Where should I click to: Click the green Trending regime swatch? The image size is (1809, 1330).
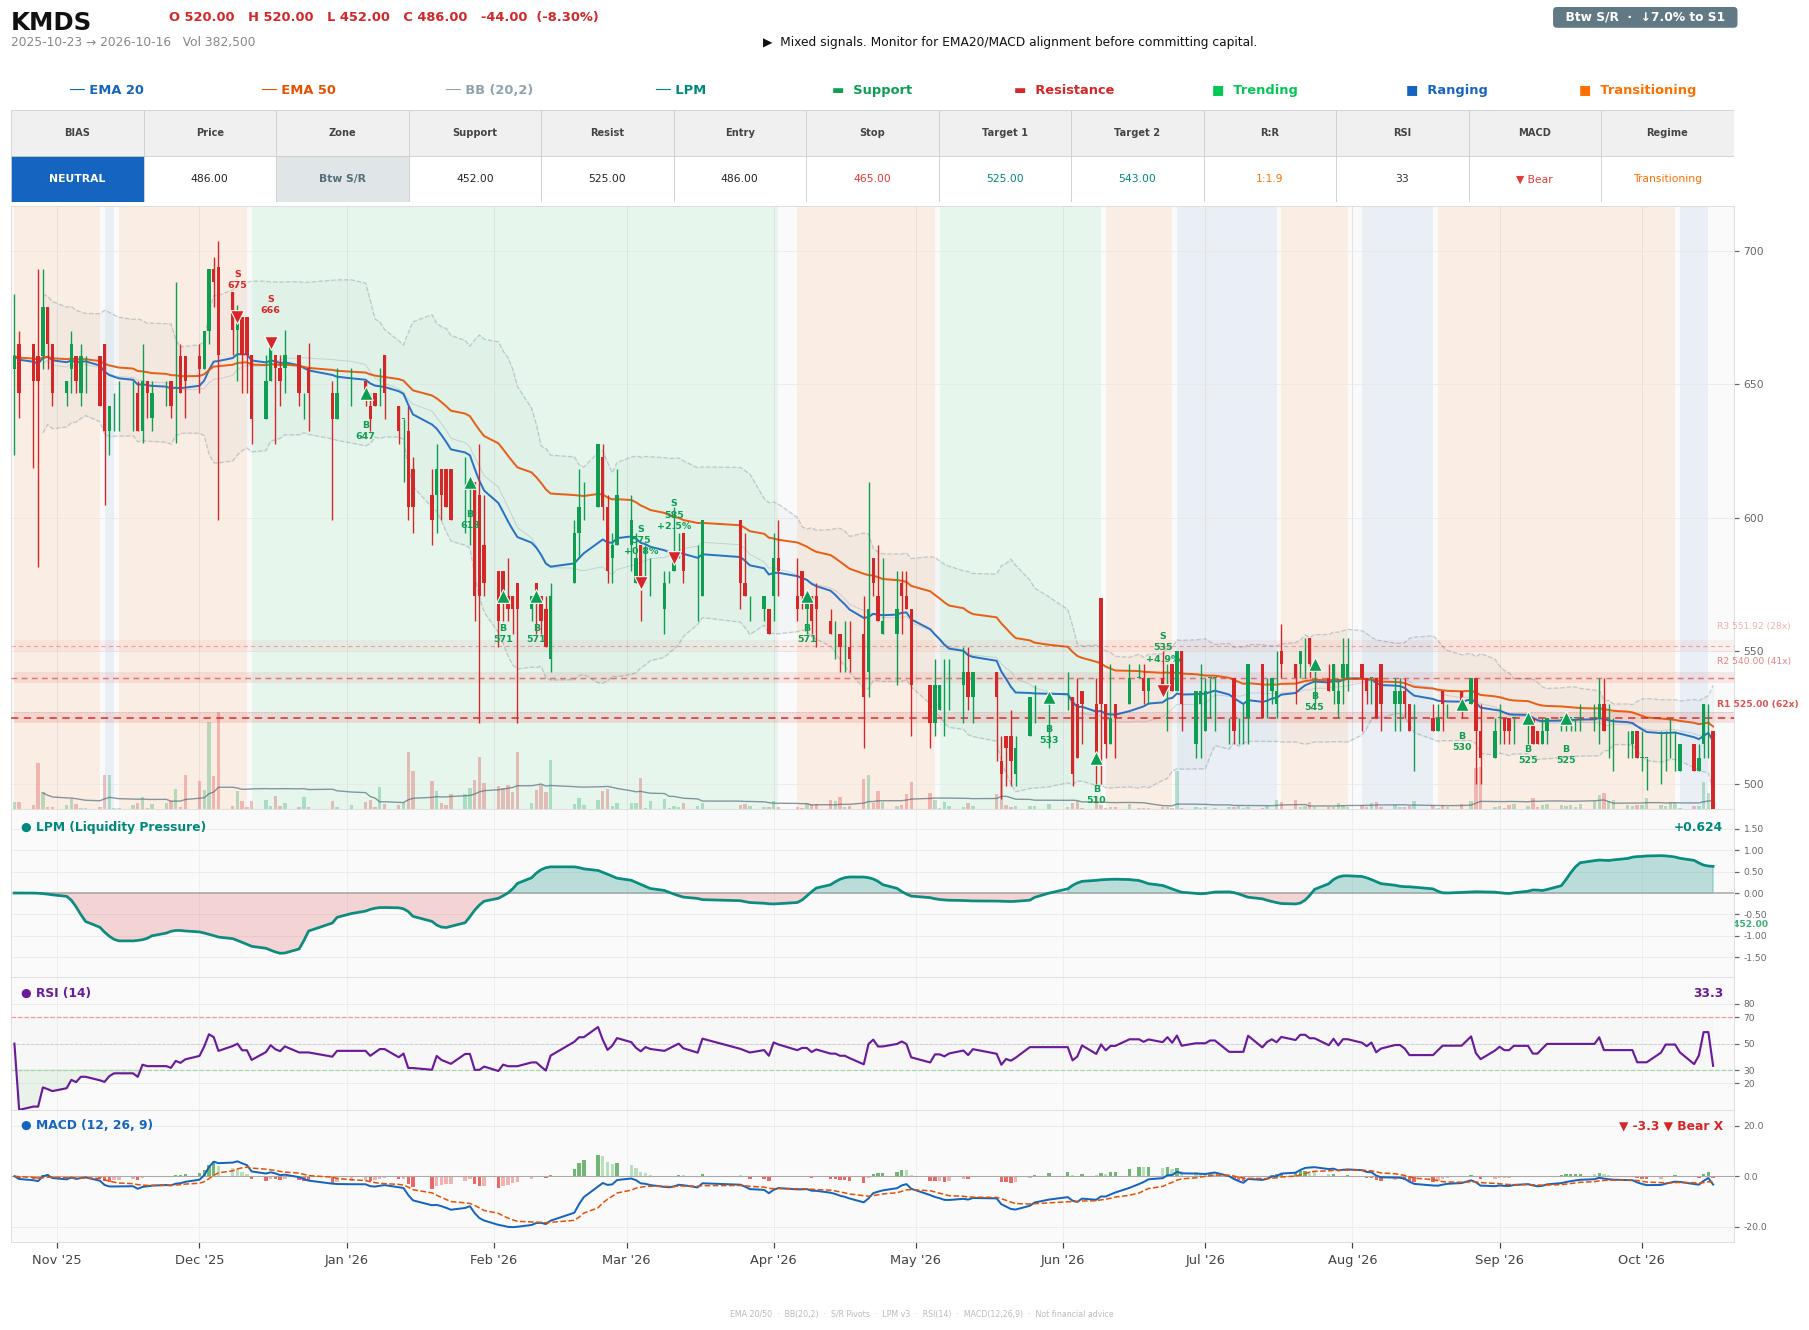pos(1218,90)
